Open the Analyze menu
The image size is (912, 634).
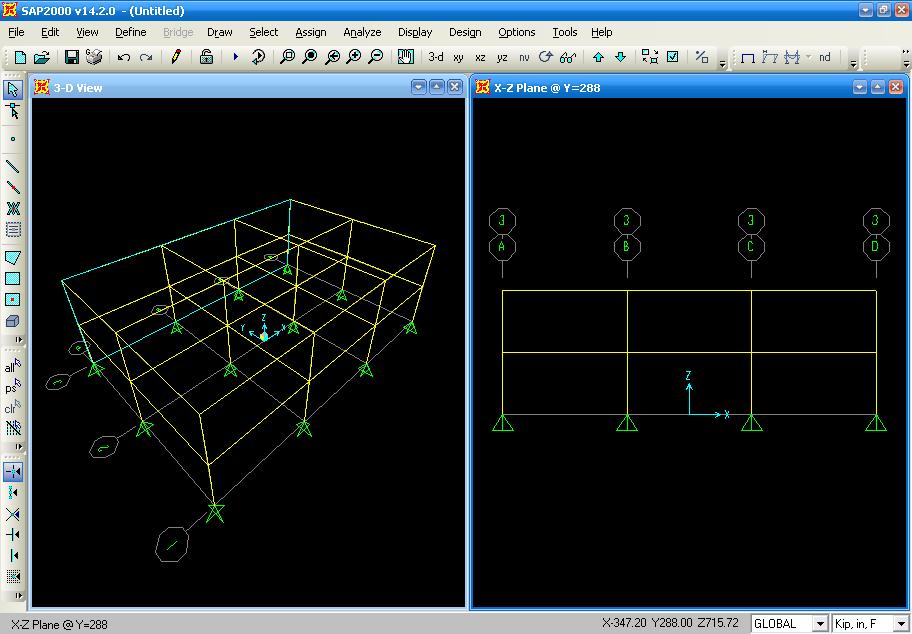362,32
